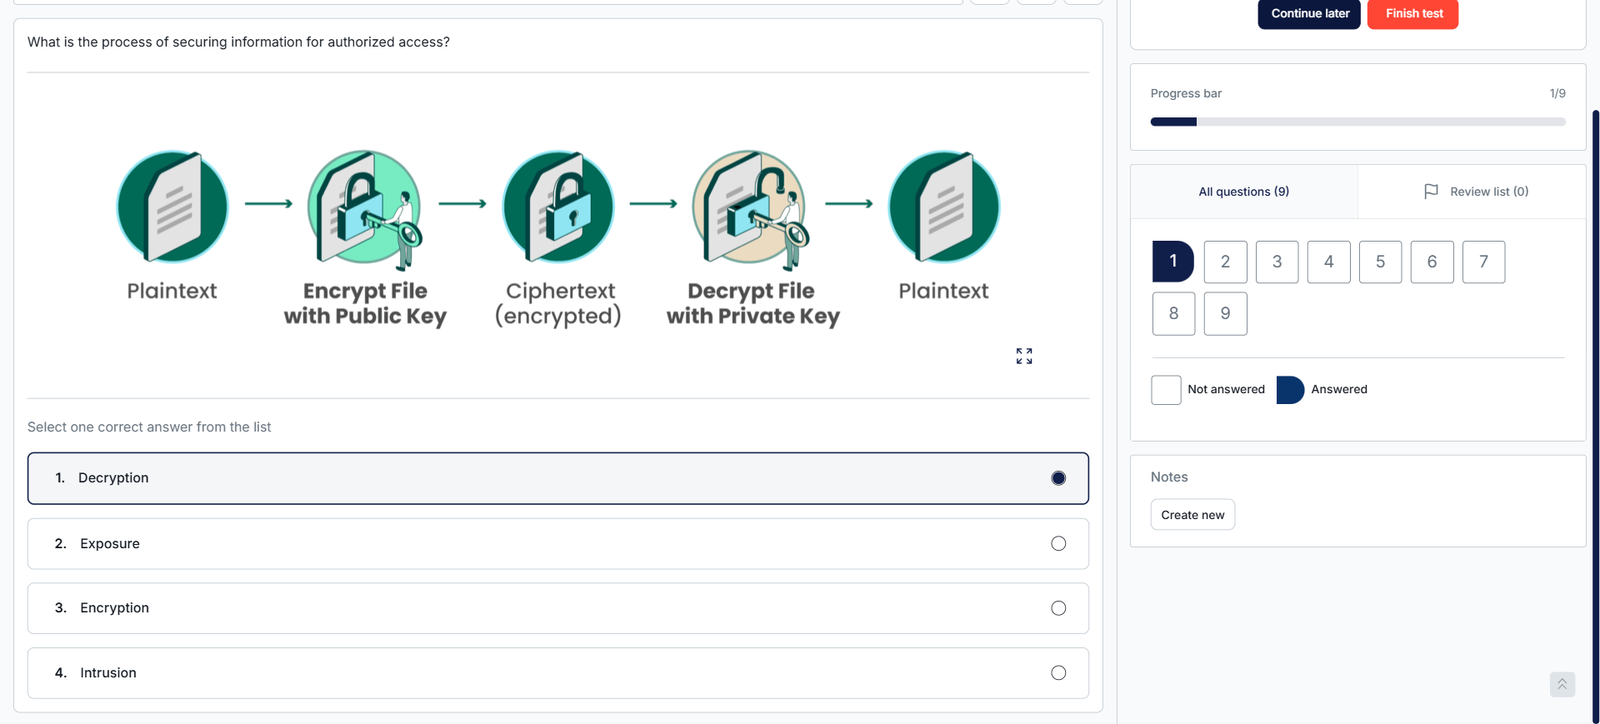Image resolution: width=1600 pixels, height=724 pixels.
Task: Click the encryption process diagram image
Action: (x=558, y=238)
